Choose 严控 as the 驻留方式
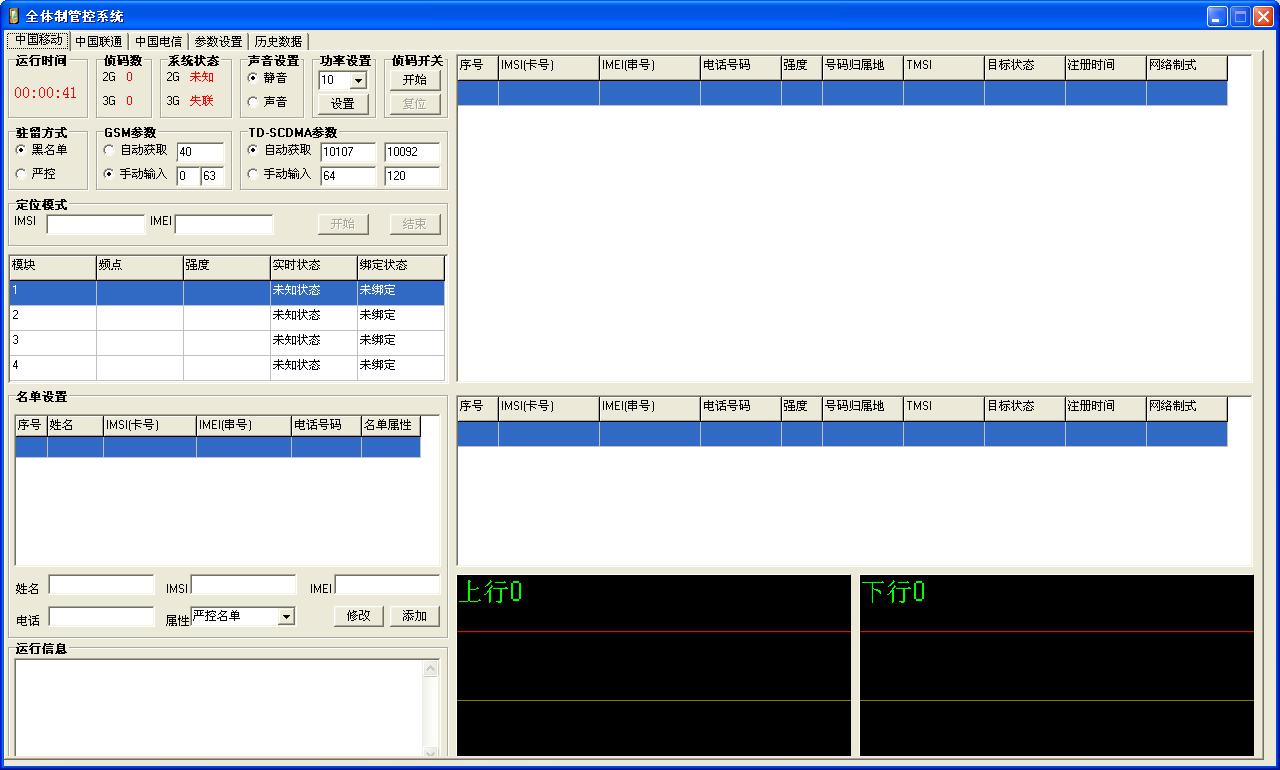The width and height of the screenshot is (1280, 770). click(21, 174)
